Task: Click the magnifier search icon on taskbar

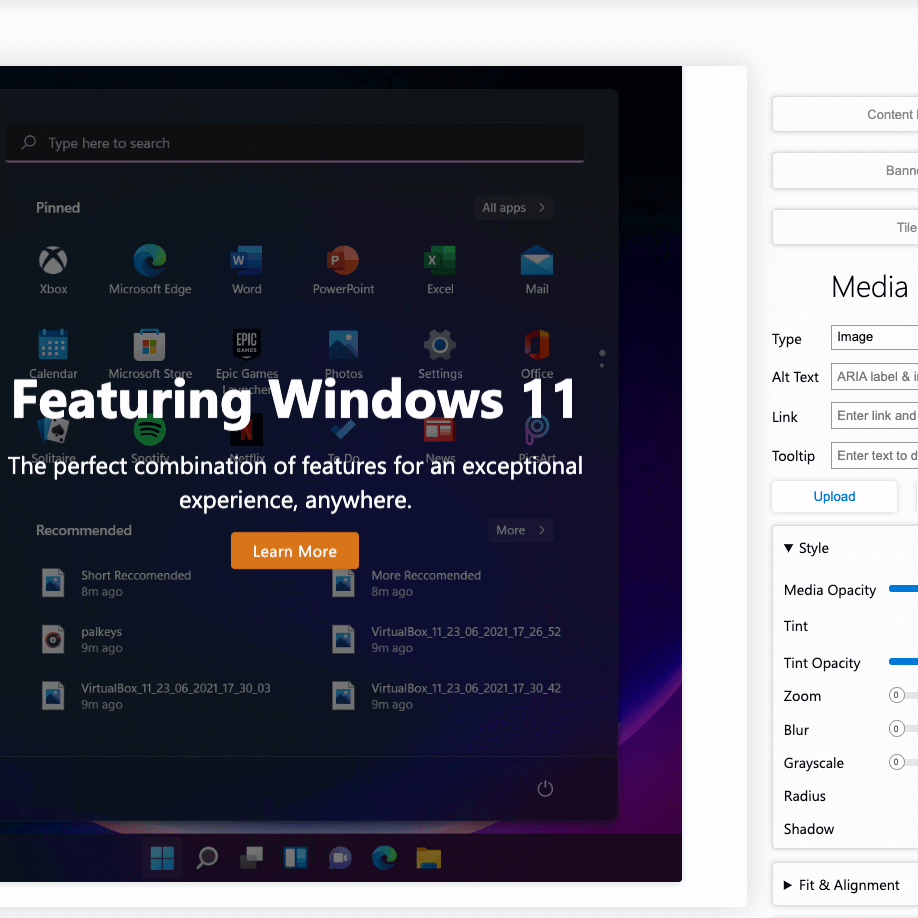Action: (207, 858)
